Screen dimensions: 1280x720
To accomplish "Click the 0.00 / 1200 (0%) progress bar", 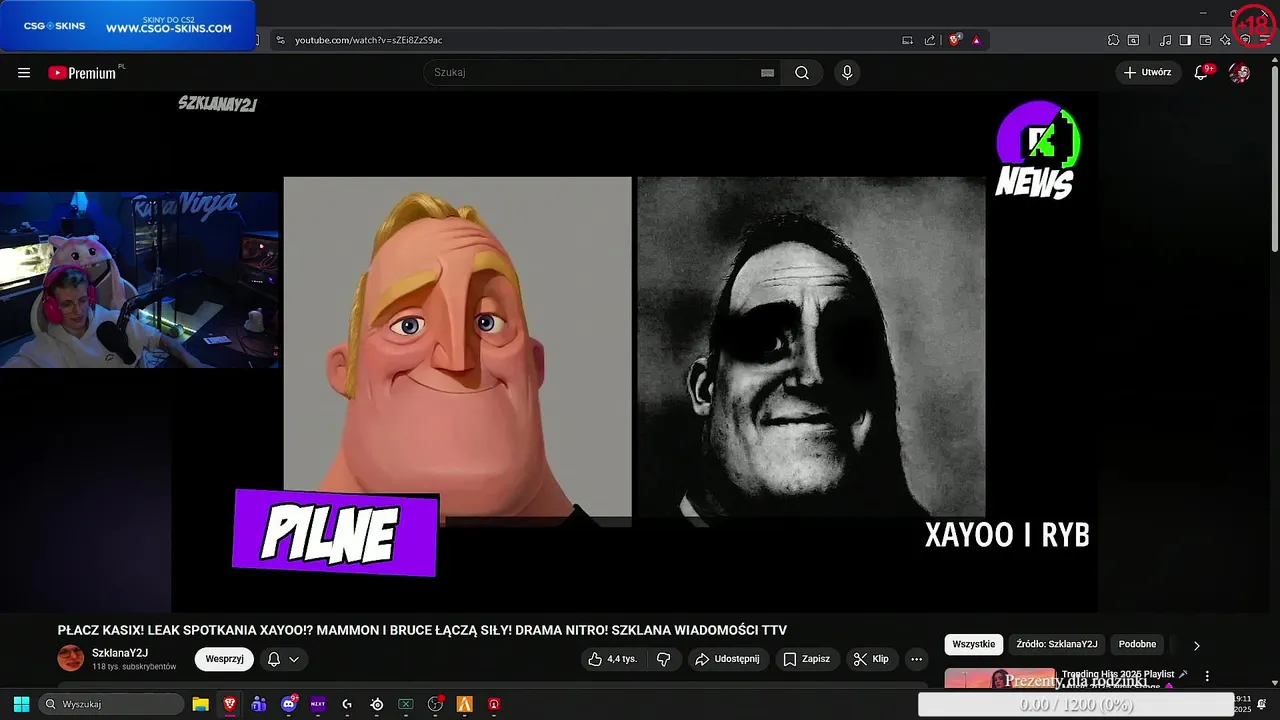I will (1076, 705).
